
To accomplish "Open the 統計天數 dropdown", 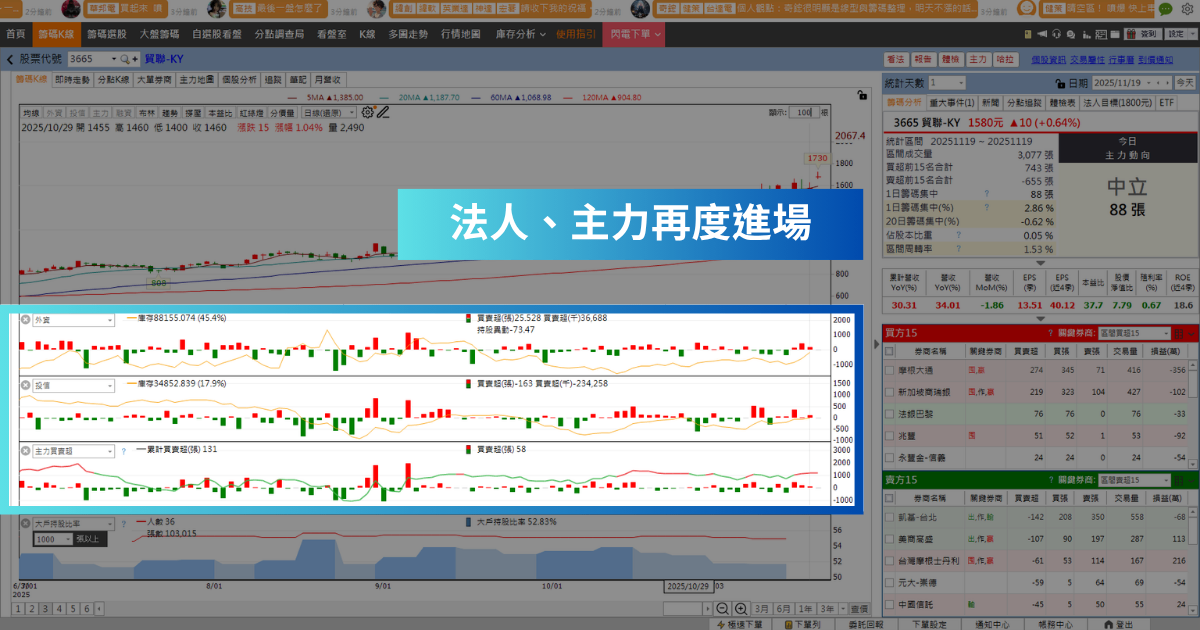I will pos(946,83).
